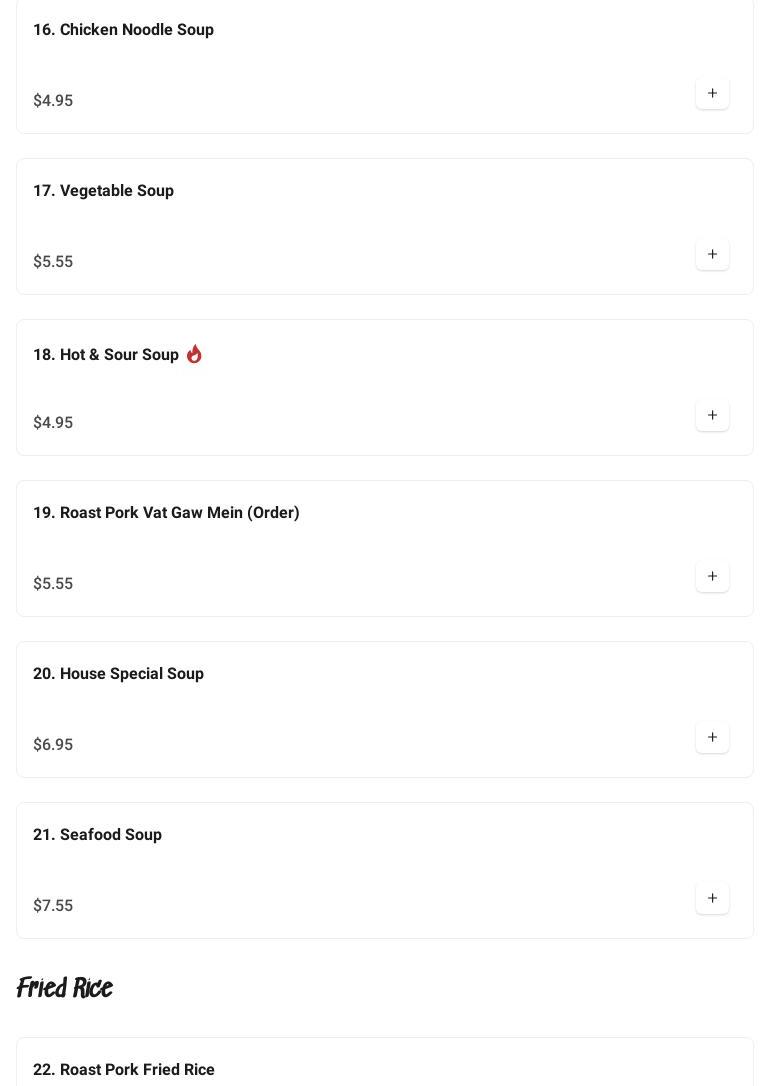Click plus icon for Hot & Sour Soup
The width and height of the screenshot is (770, 1086).
pyautogui.click(x=712, y=415)
